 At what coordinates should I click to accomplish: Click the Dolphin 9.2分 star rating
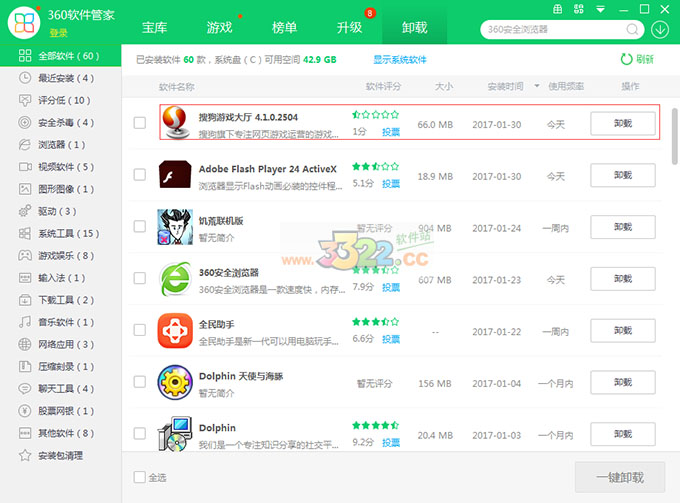point(376,425)
